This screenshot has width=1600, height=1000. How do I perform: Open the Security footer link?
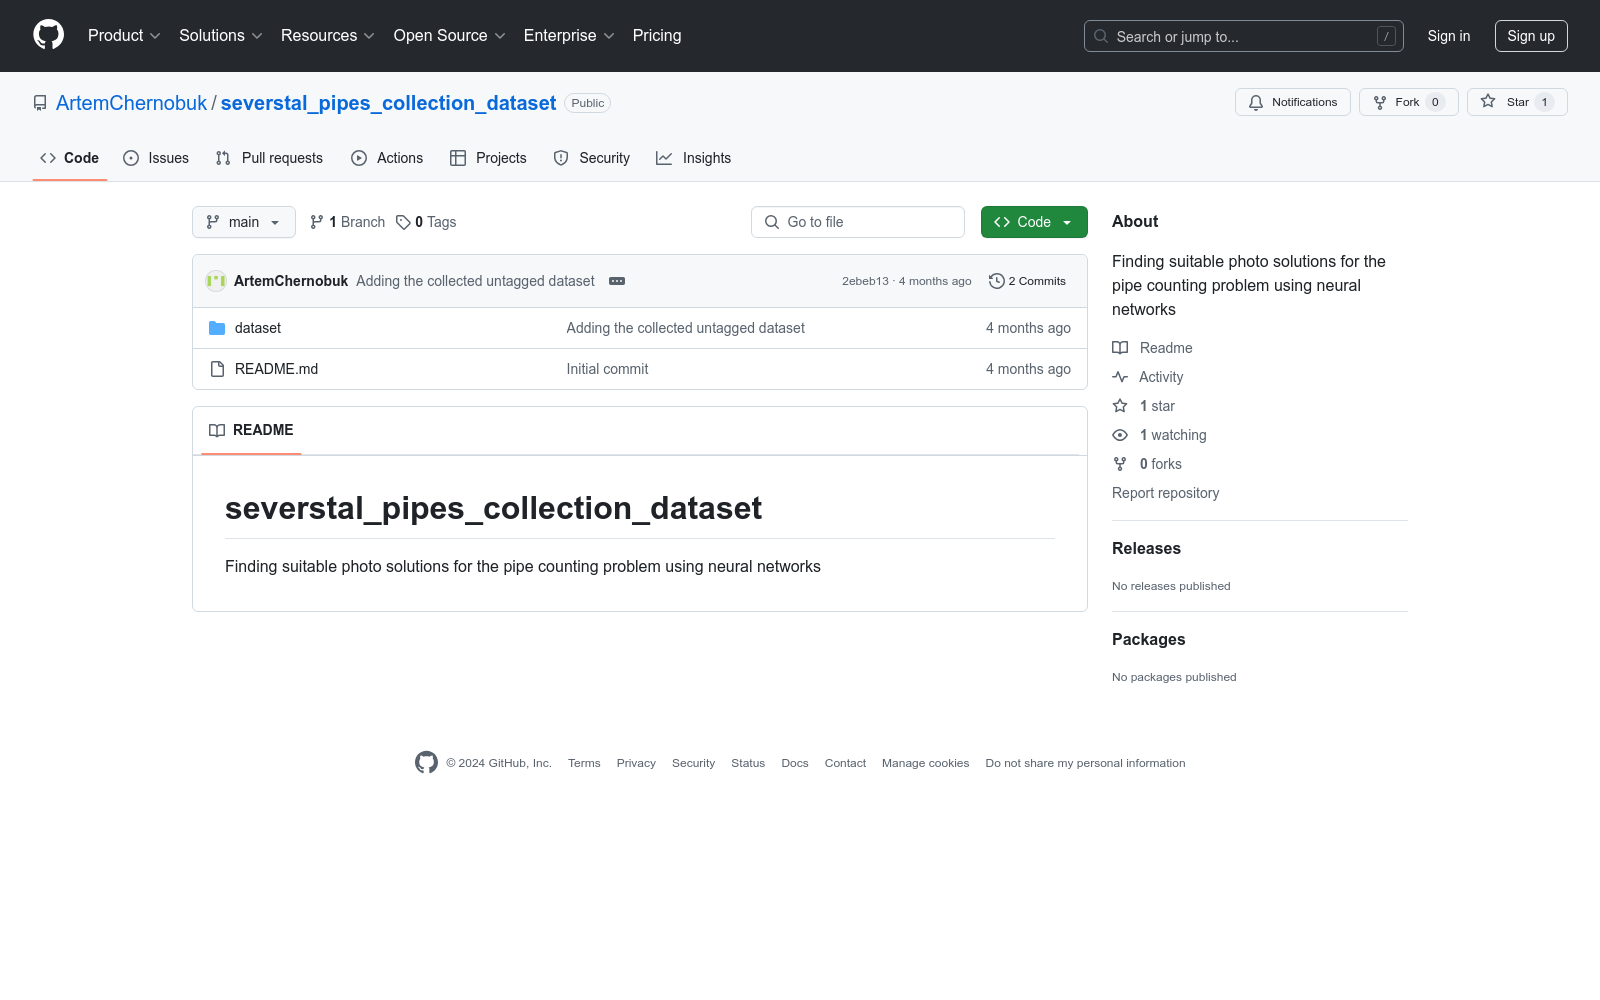pyautogui.click(x=693, y=763)
